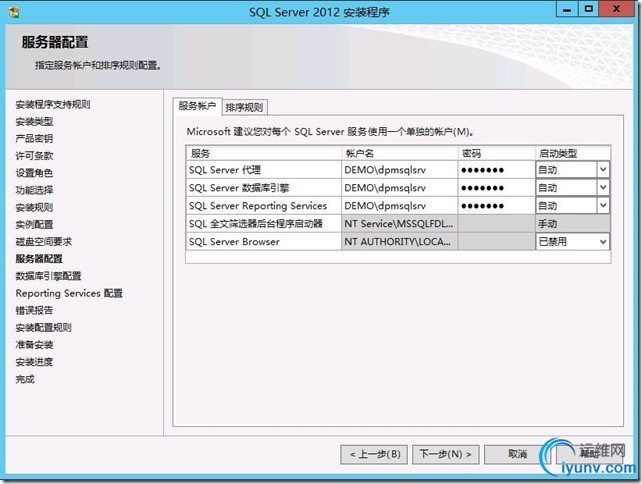Click the 取消 cancel button
This screenshot has width=642, height=484.
tap(517, 454)
